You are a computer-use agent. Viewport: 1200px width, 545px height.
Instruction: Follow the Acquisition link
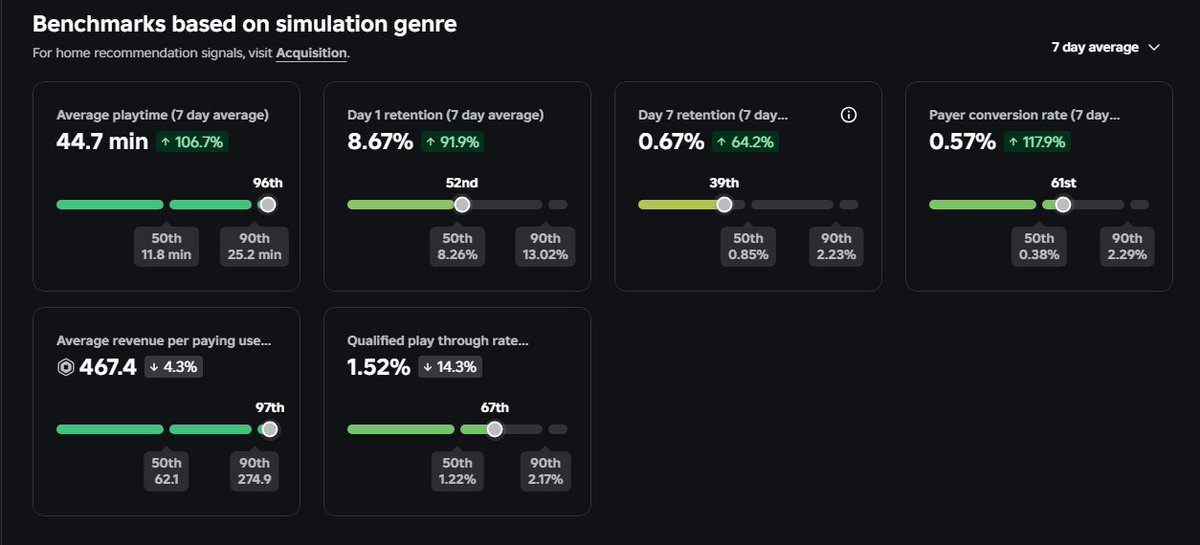click(311, 53)
